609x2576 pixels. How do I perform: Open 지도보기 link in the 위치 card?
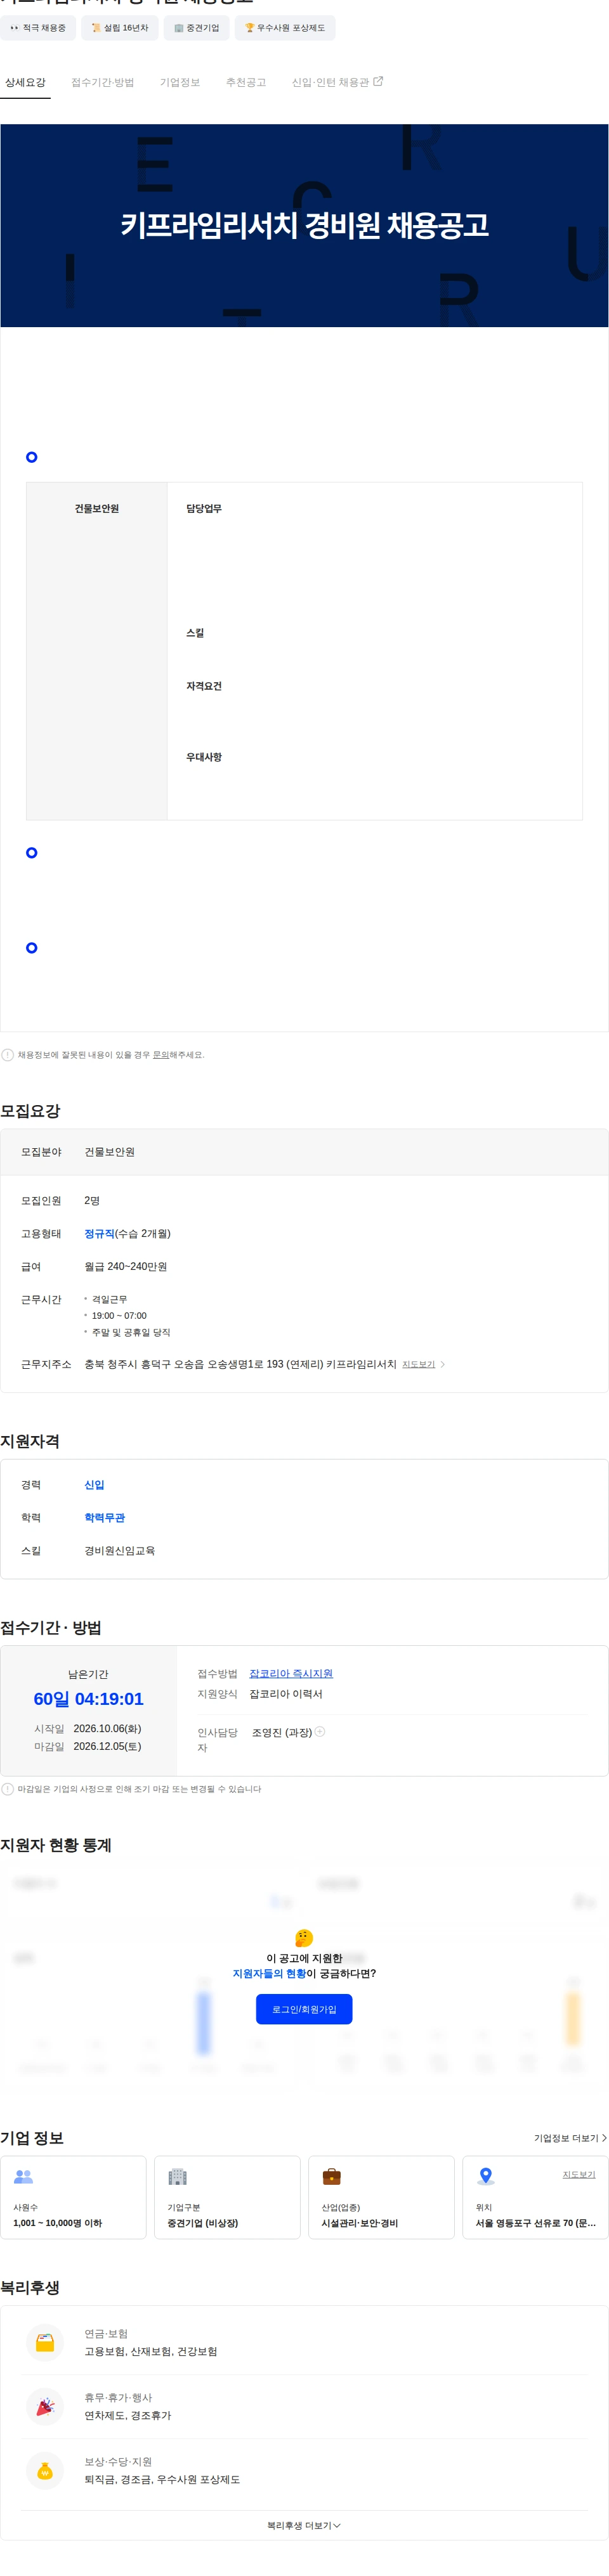click(x=579, y=2174)
